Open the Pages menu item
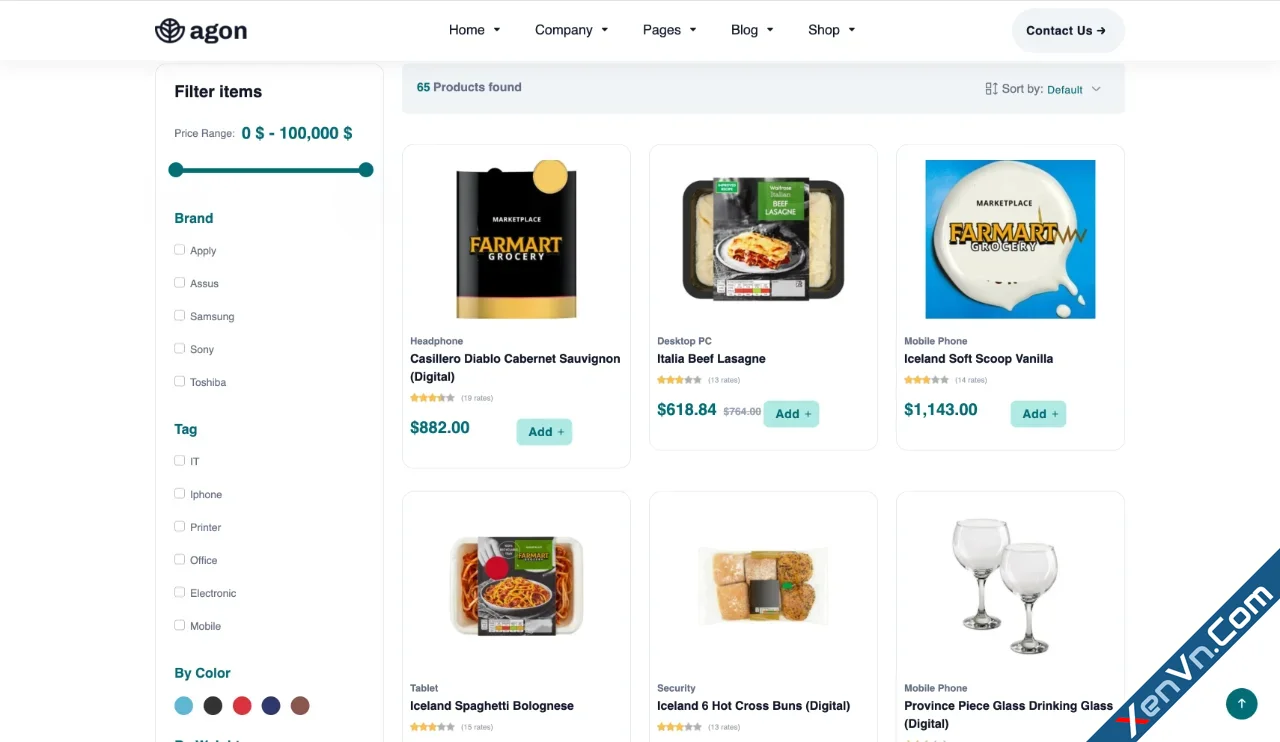Screen dimensions: 1280x742 (669, 30)
